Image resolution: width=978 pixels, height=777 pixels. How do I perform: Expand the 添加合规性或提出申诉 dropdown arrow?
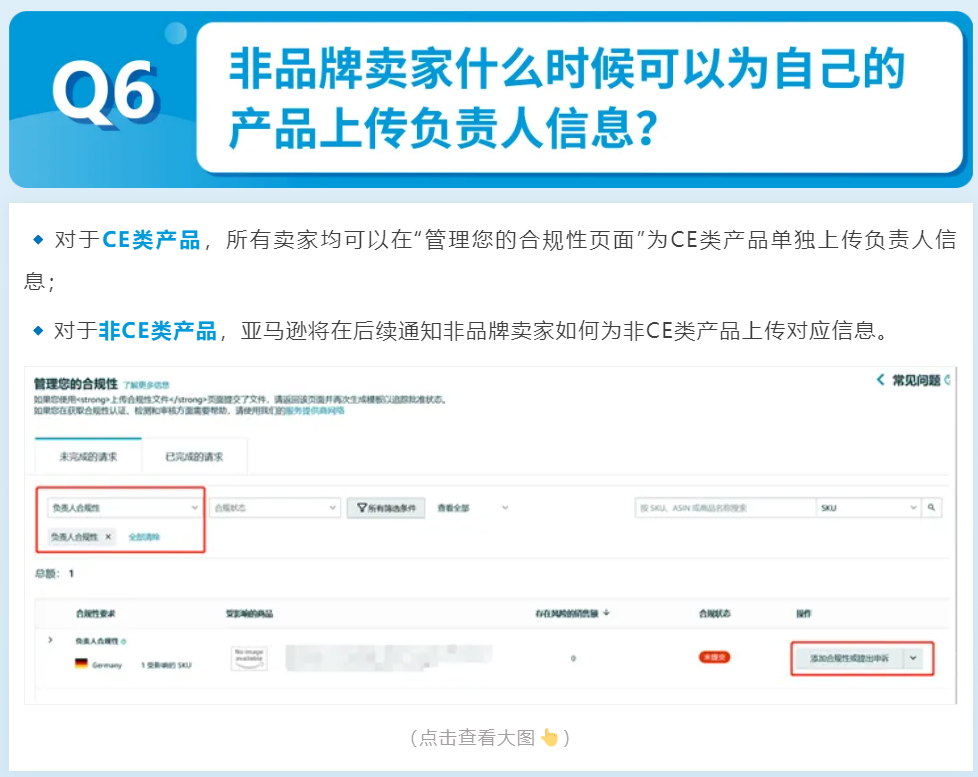914,659
